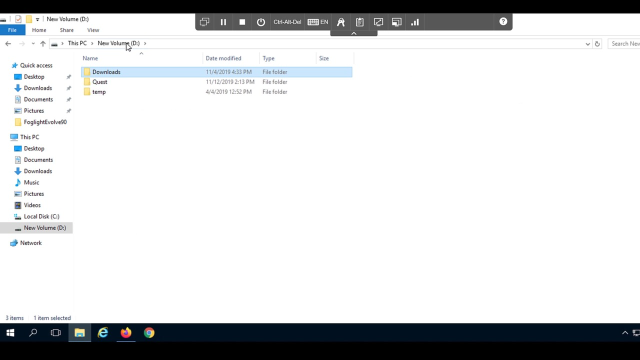Open the Windows Start menu
The width and height of the screenshot is (640, 360).
pyautogui.click(x=10, y=333)
